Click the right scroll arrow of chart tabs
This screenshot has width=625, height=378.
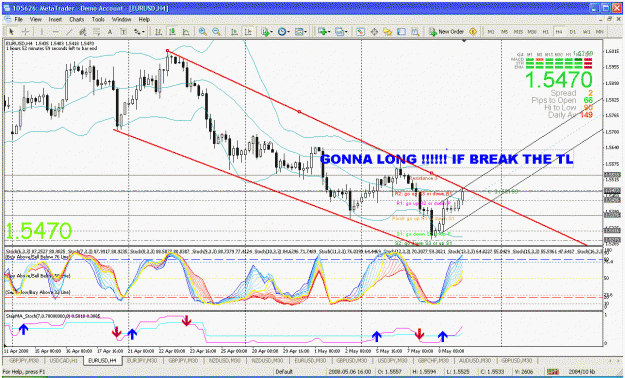619,360
